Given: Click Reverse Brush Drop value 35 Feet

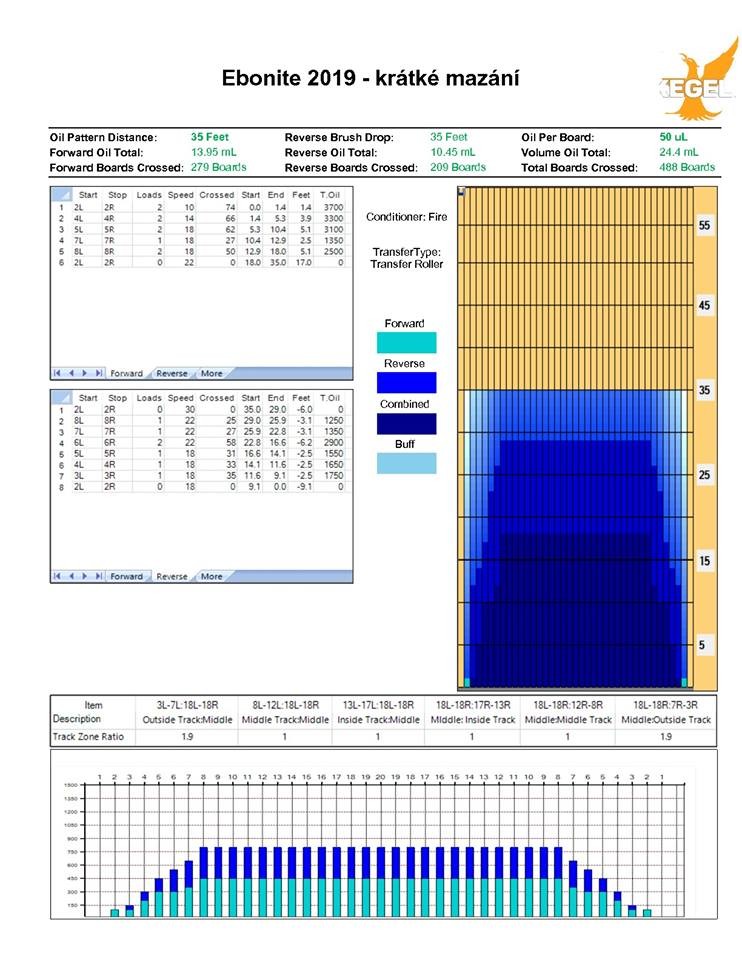Looking at the screenshot, I should pyautogui.click(x=448, y=137).
